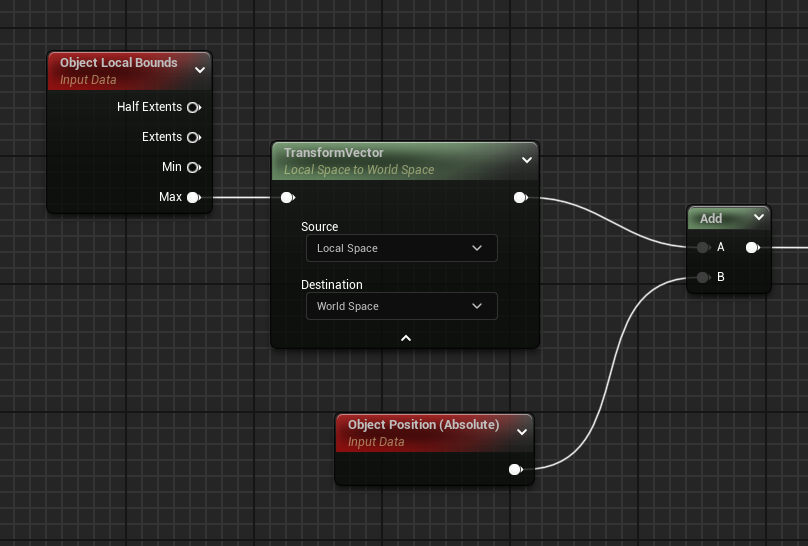Click the TransformVector output pin
Viewport: 808px width, 546px height.
(x=520, y=197)
